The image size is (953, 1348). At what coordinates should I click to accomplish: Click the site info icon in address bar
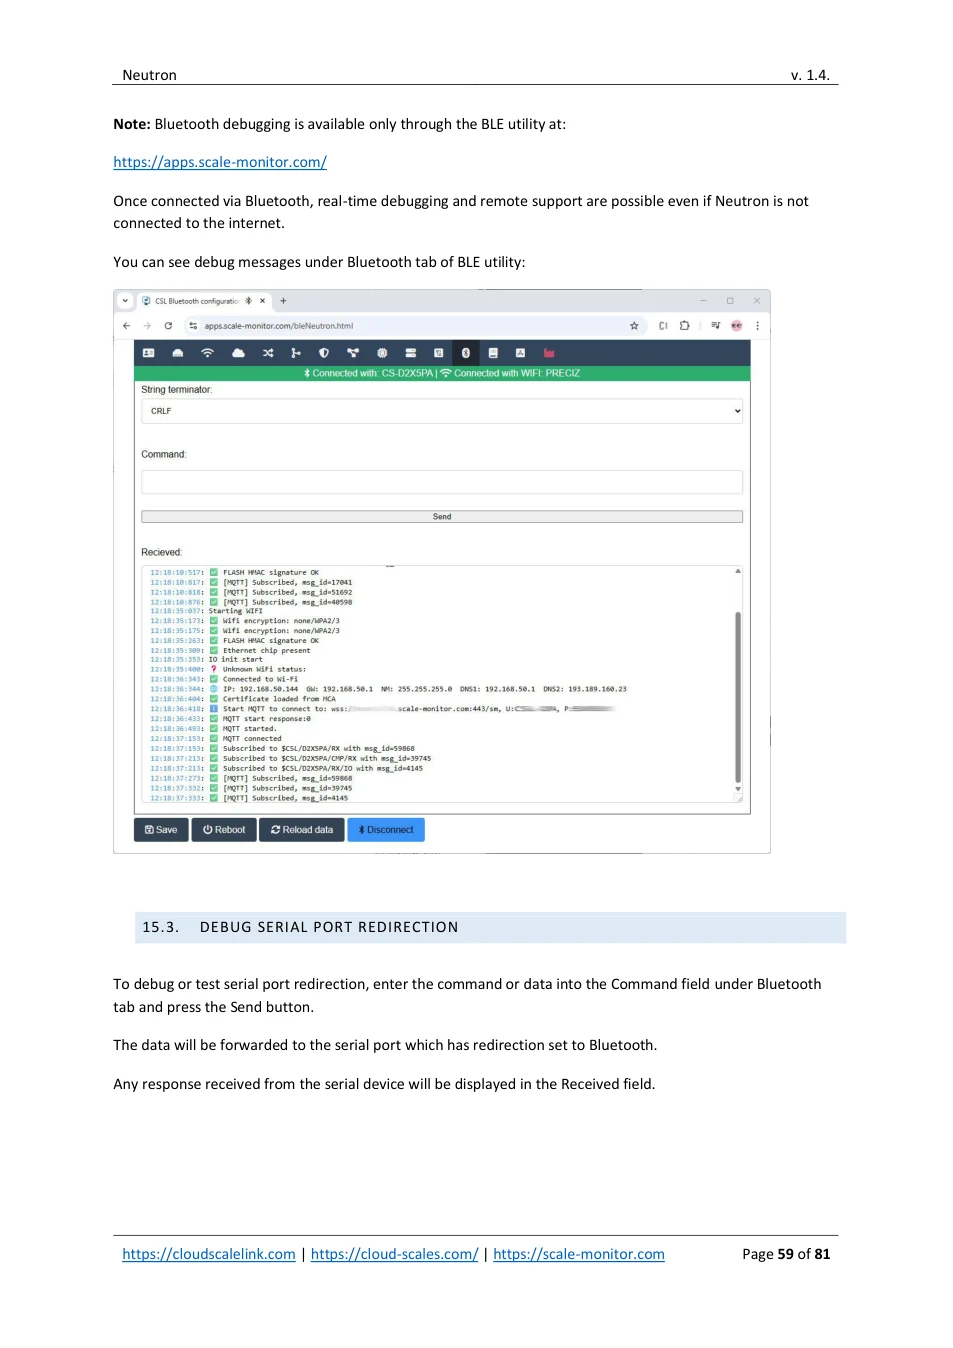point(193,326)
